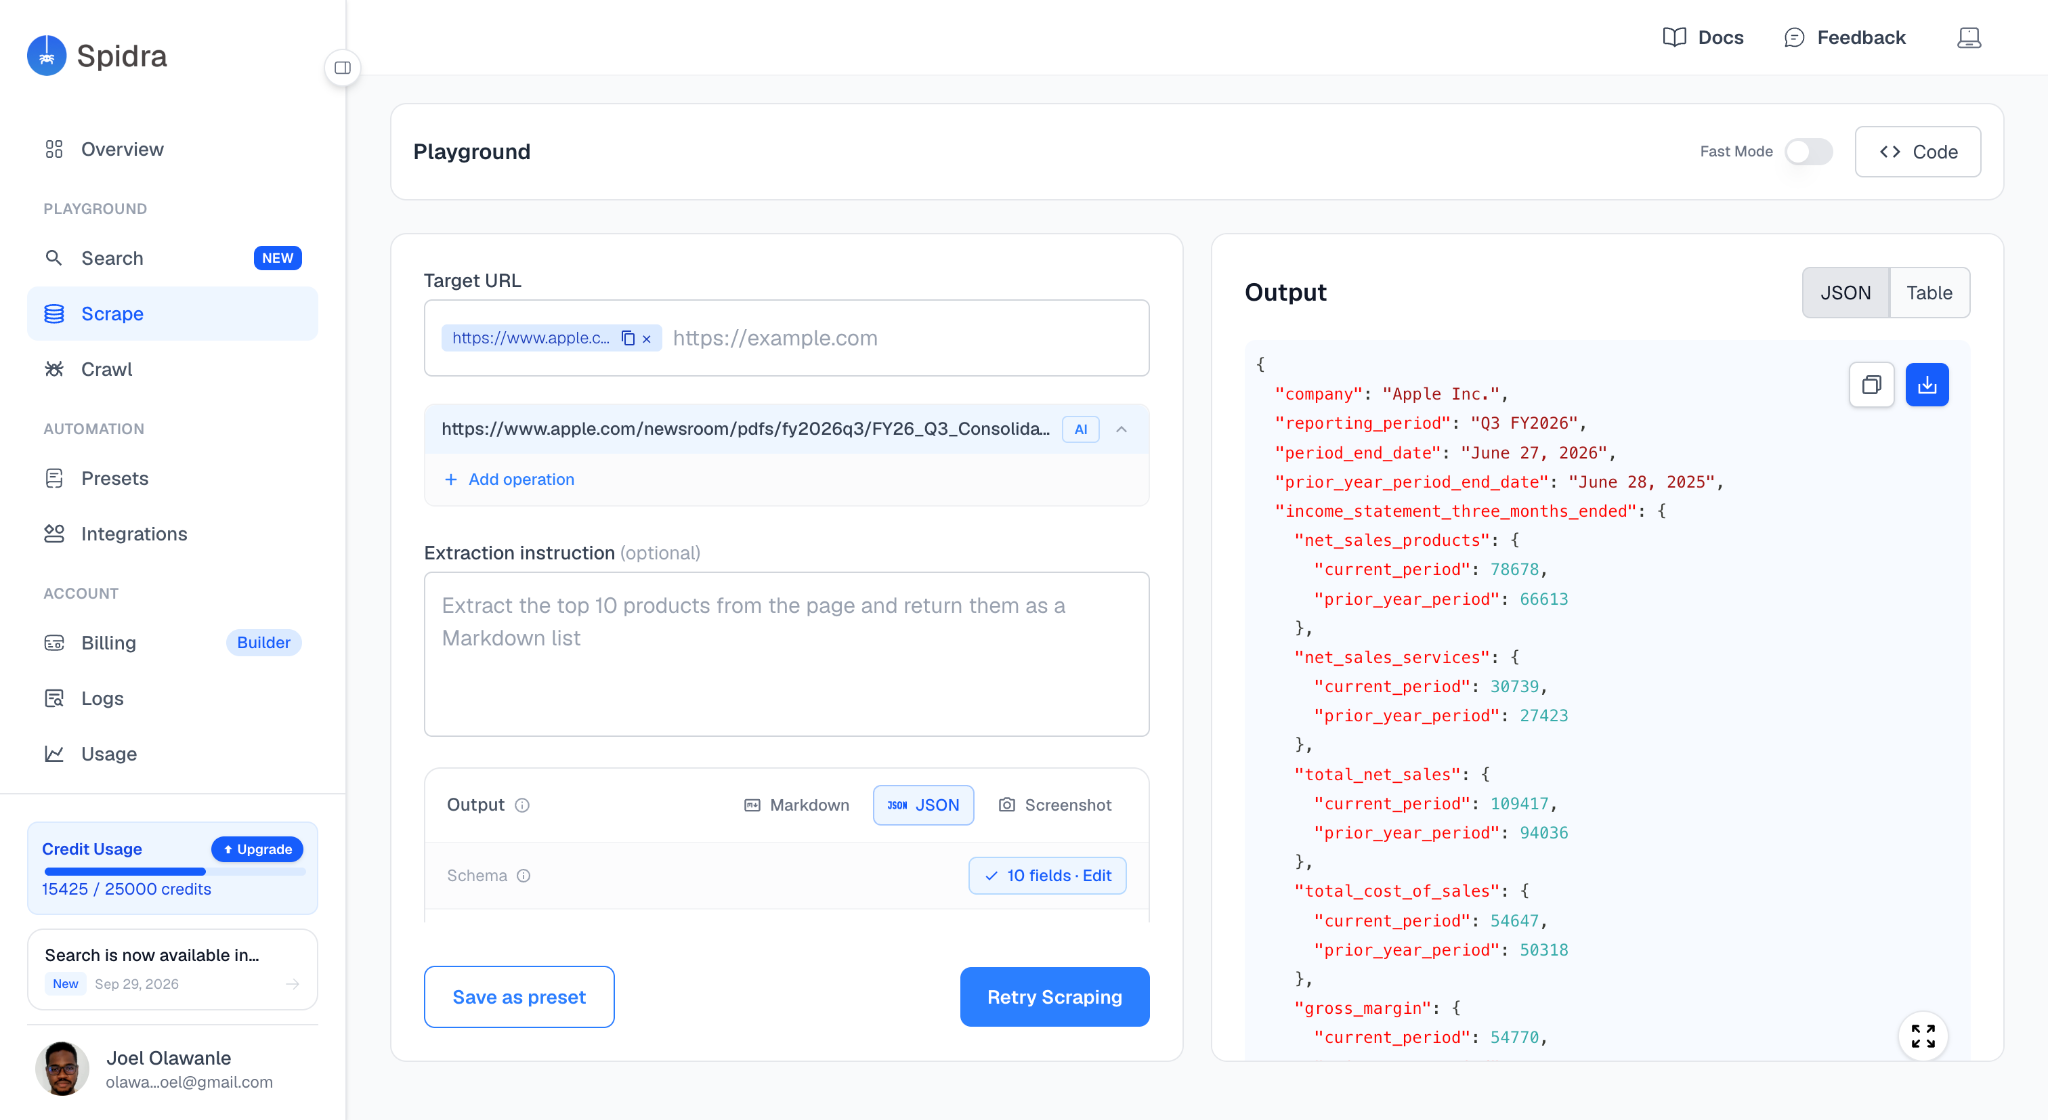Toggle Fast Mode switch

[x=1809, y=152]
